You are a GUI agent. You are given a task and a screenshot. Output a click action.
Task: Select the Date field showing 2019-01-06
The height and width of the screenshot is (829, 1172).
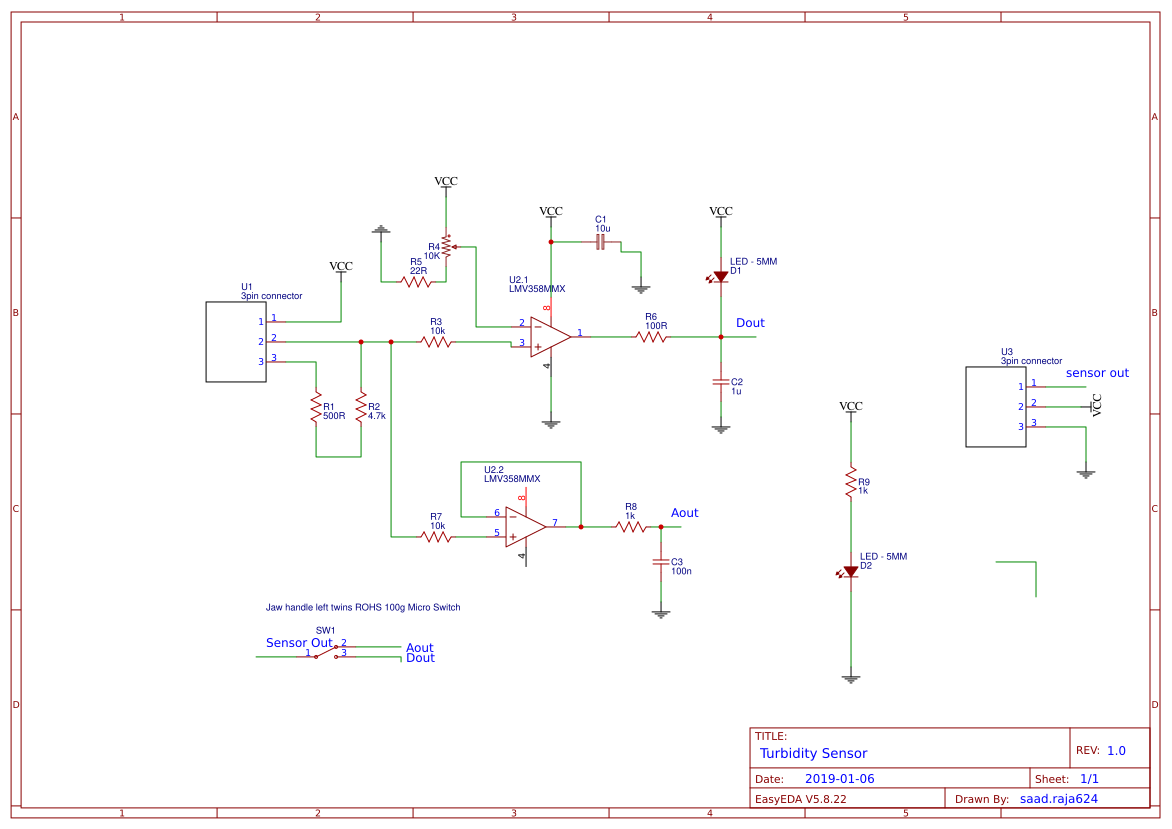838,777
